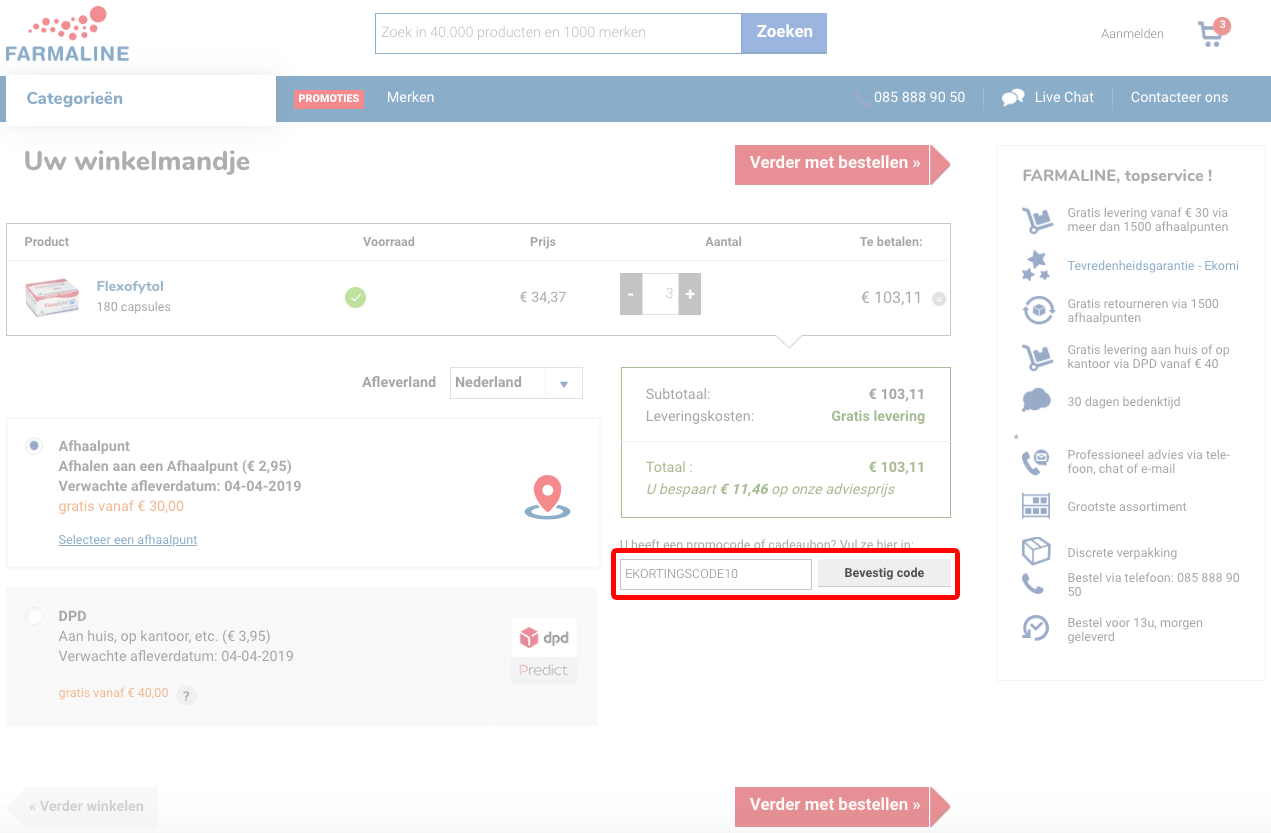This screenshot has width=1271, height=833.
Task: Open Live Chat
Action: point(1064,97)
